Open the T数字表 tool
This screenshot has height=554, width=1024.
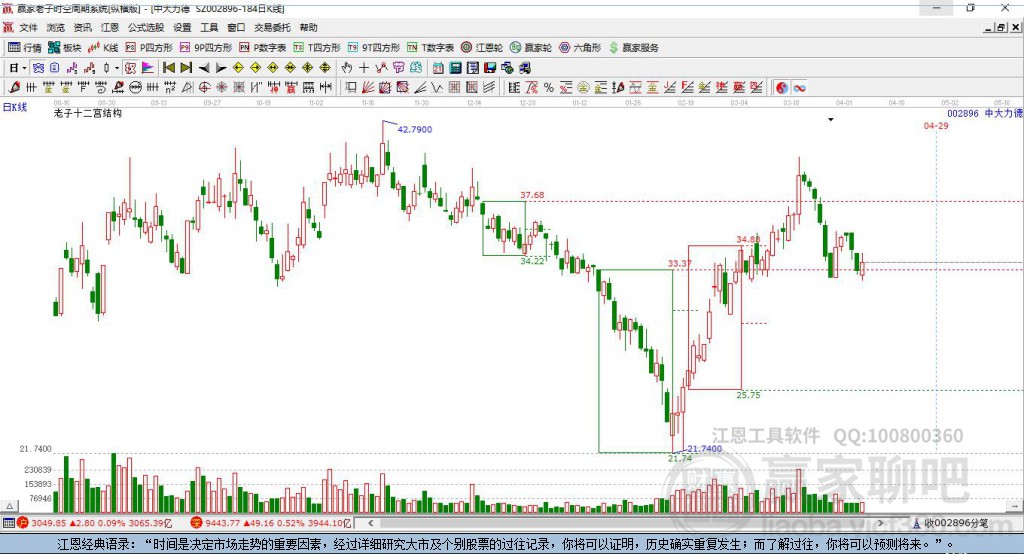tap(430, 48)
